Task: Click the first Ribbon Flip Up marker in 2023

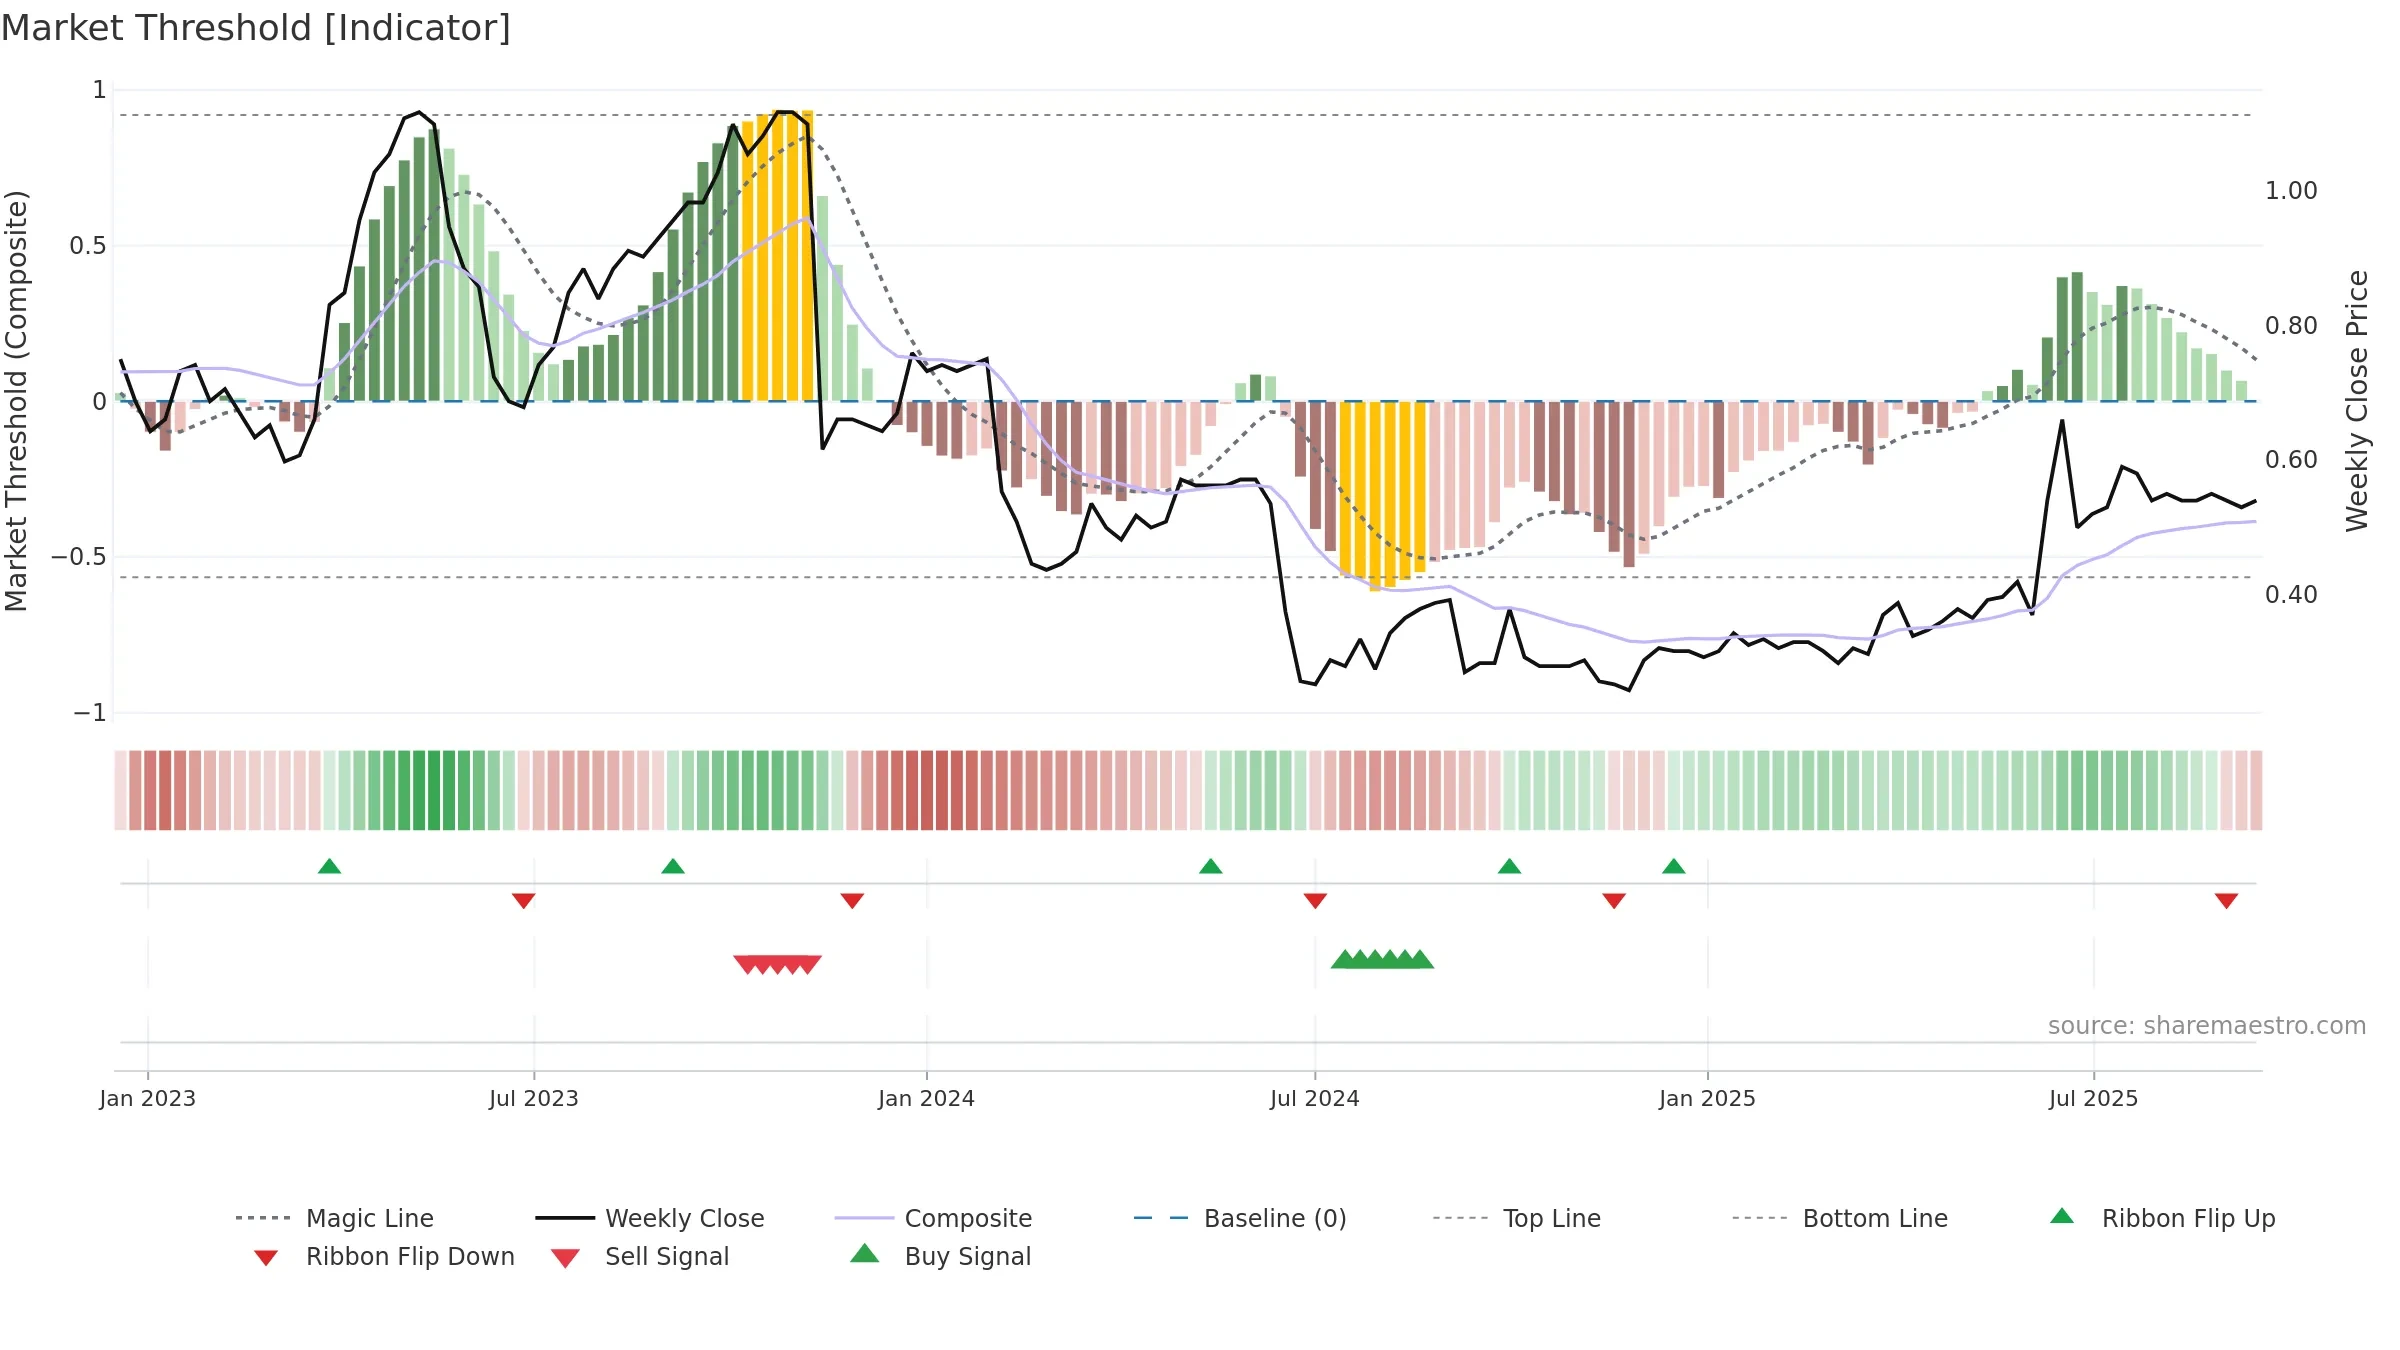Action: click(330, 866)
